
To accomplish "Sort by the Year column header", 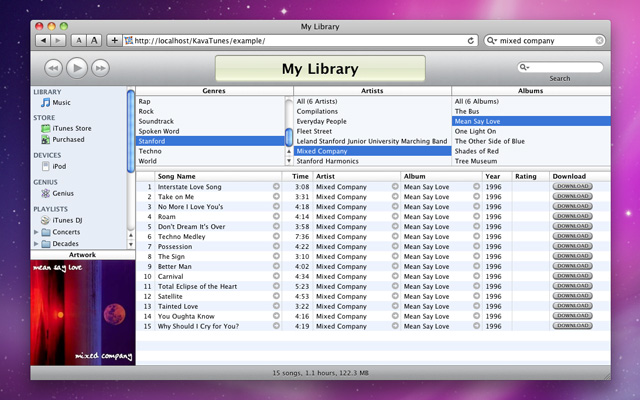I will click(x=497, y=176).
